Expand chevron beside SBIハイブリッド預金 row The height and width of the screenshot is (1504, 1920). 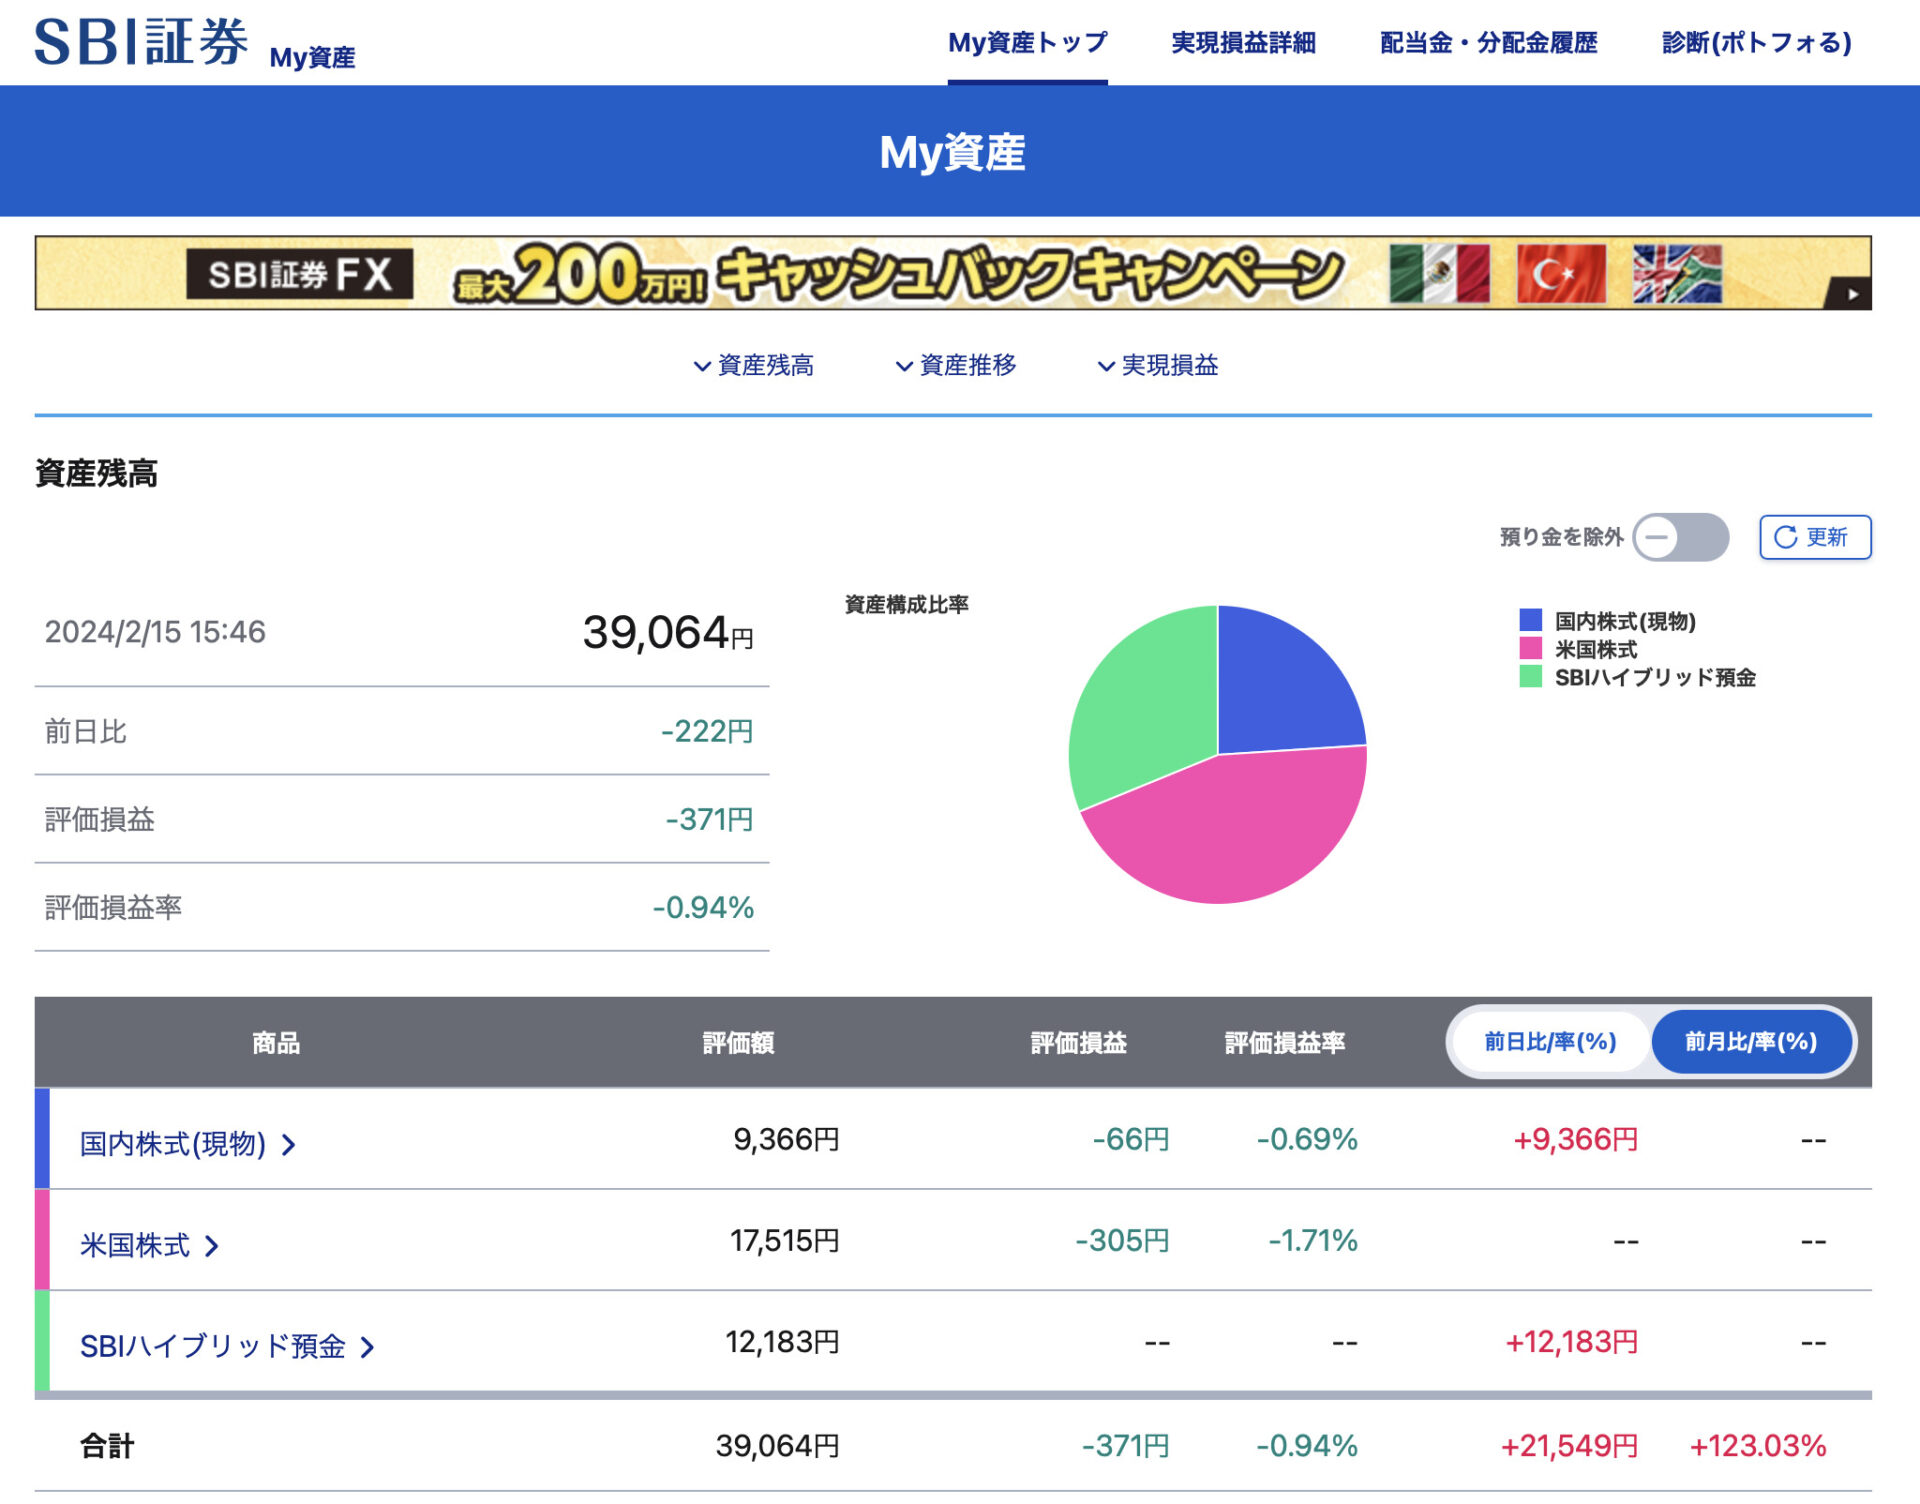click(x=367, y=1347)
